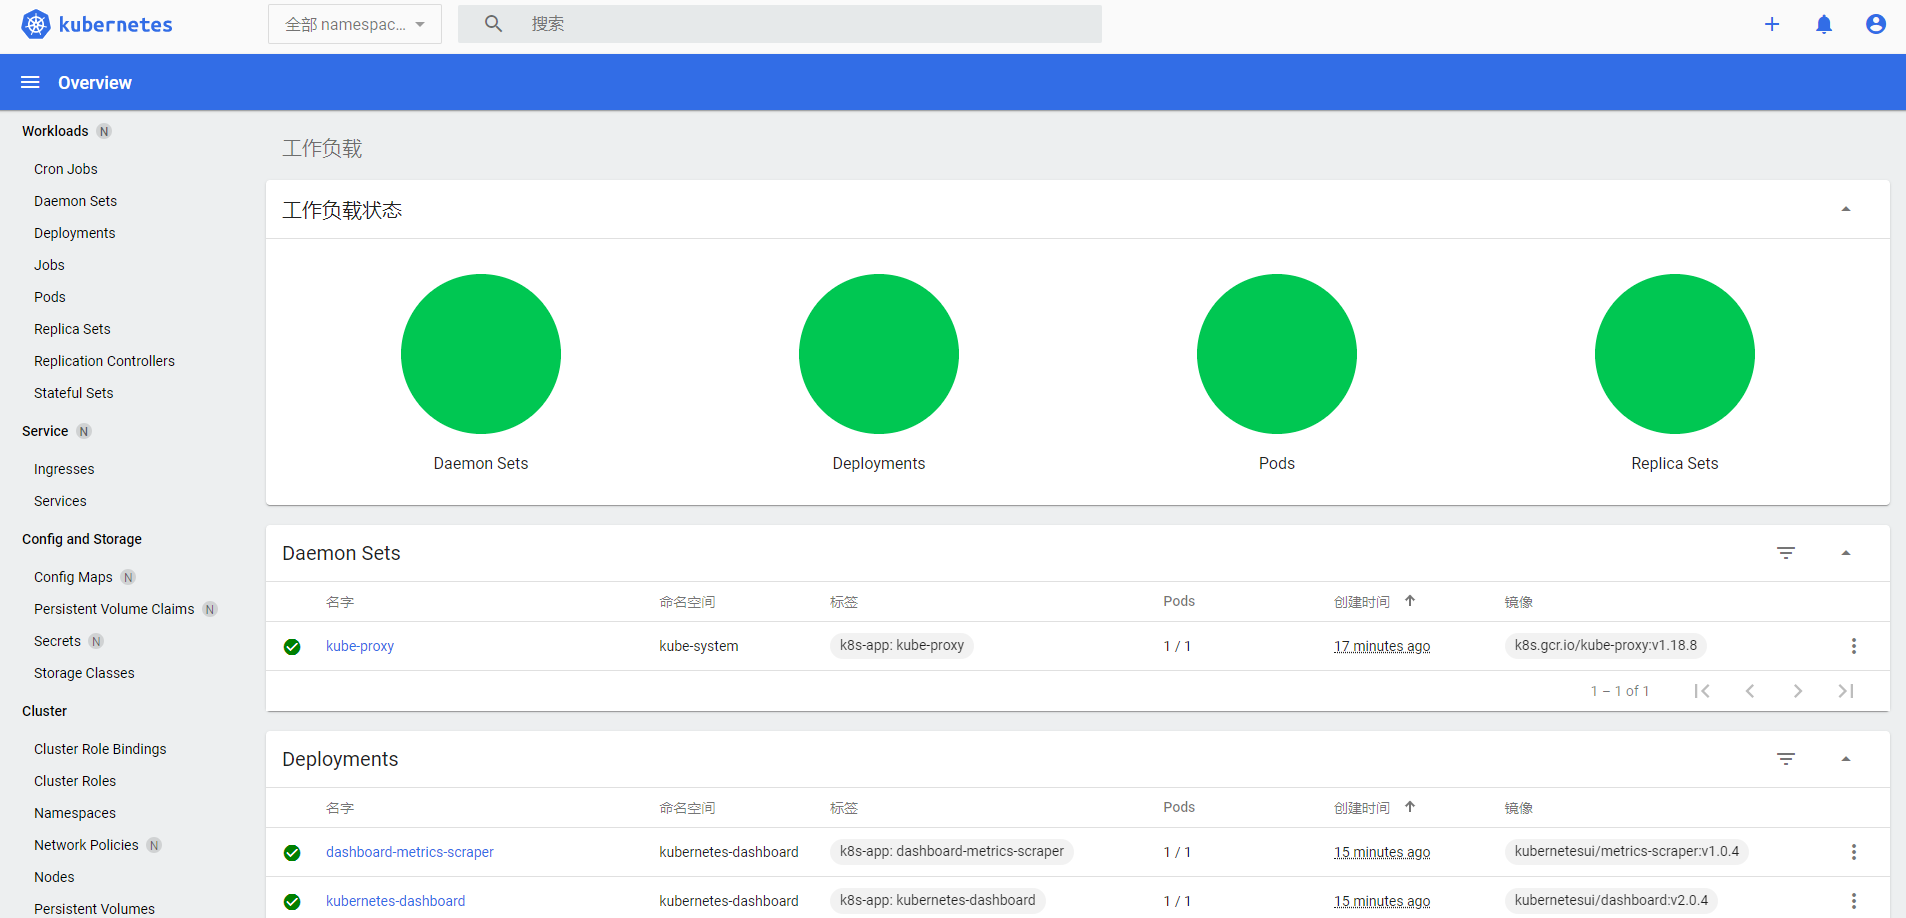Open Network Policies in the sidebar
Viewport: 1906px width, 918px height.
point(86,845)
